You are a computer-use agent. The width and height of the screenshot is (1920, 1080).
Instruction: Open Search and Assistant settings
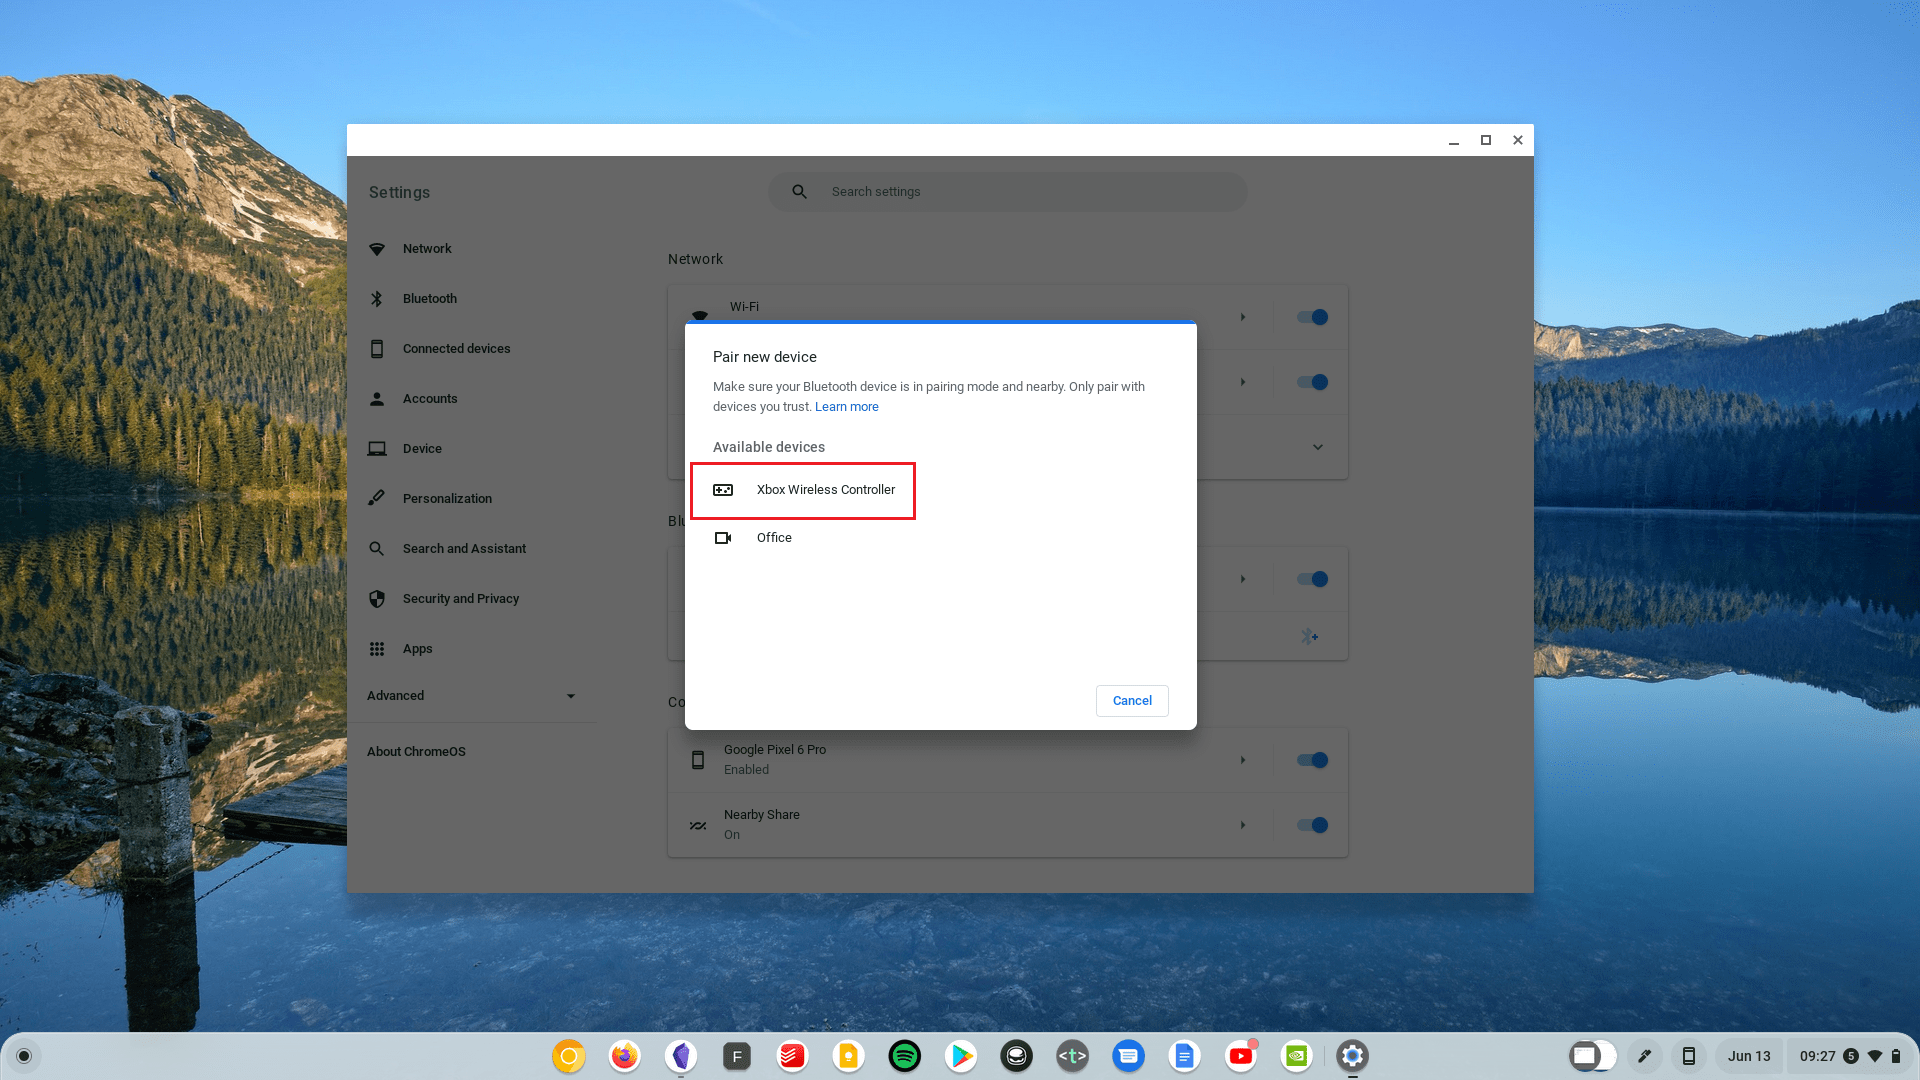click(463, 548)
